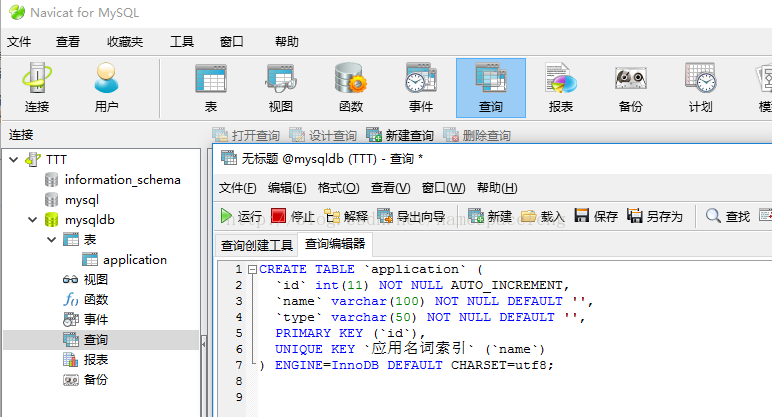Save the query with 保存 button
The image size is (772, 417).
click(x=596, y=216)
